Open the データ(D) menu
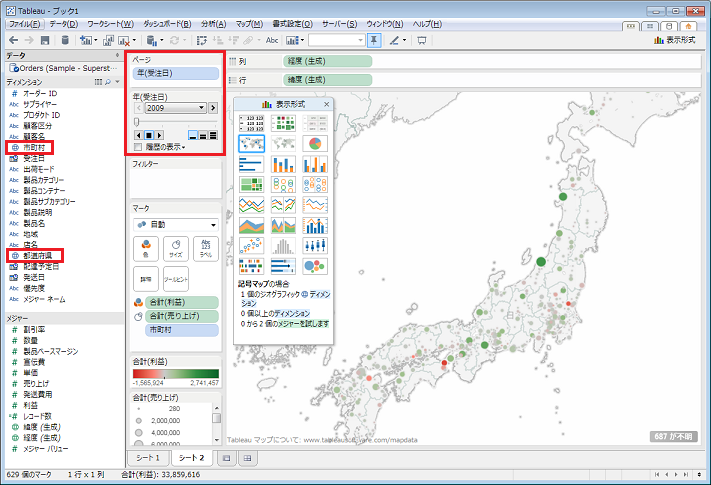The width and height of the screenshot is (711, 485). (x=63, y=24)
